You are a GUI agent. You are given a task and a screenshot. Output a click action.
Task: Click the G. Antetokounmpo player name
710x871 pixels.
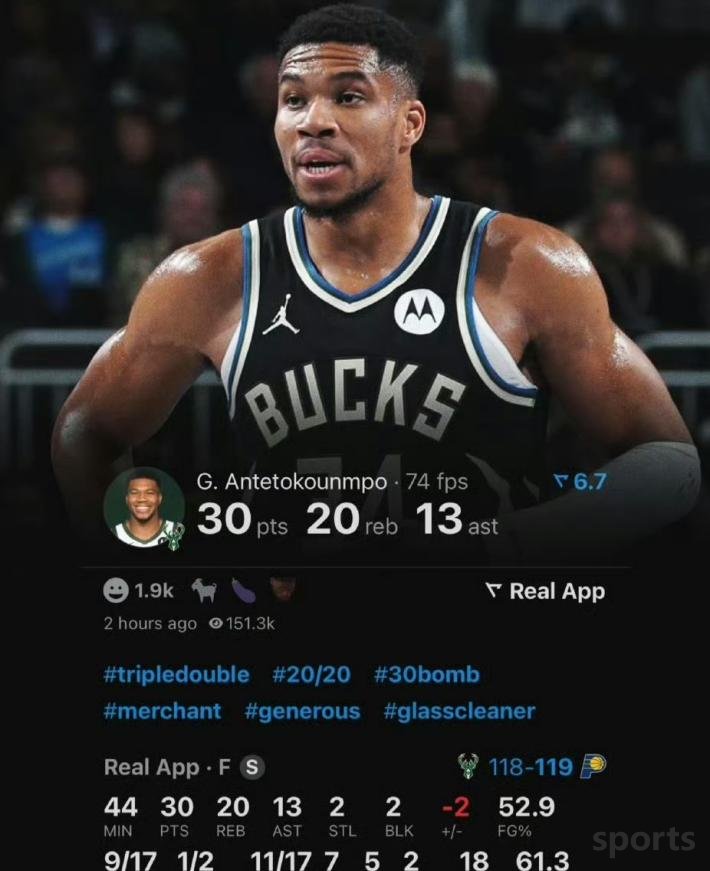292,482
